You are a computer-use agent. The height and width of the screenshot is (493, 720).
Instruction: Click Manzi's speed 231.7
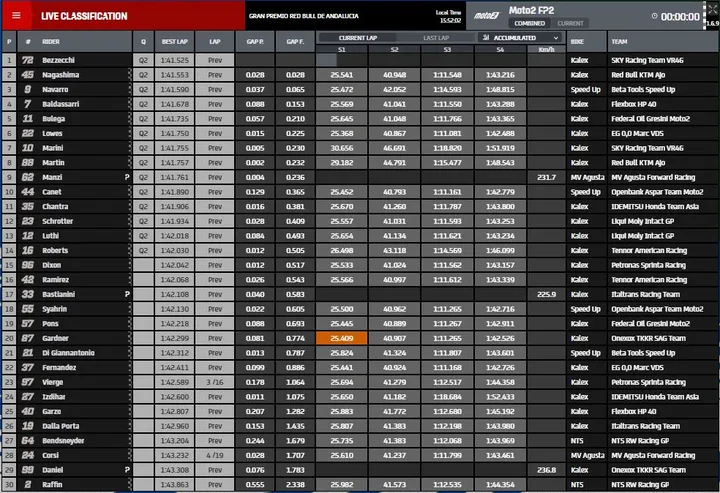point(546,177)
